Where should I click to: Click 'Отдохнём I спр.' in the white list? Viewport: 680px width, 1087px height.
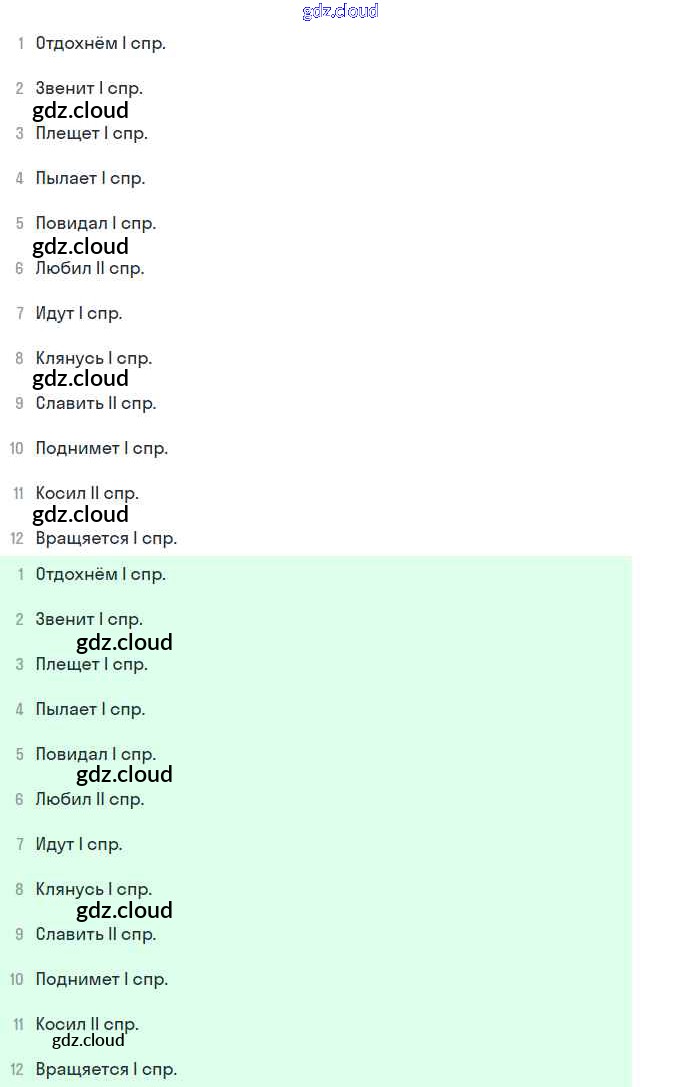tap(100, 43)
